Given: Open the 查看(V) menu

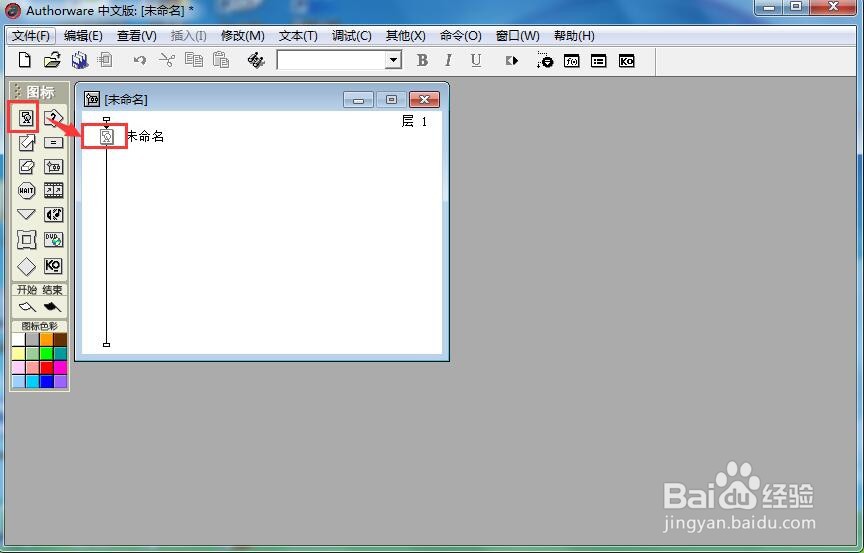Looking at the screenshot, I should (x=137, y=36).
